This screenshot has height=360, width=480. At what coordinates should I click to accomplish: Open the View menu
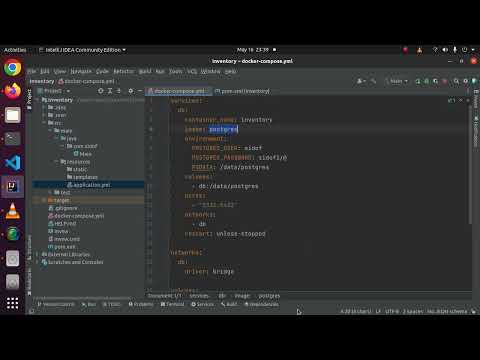click(60, 71)
